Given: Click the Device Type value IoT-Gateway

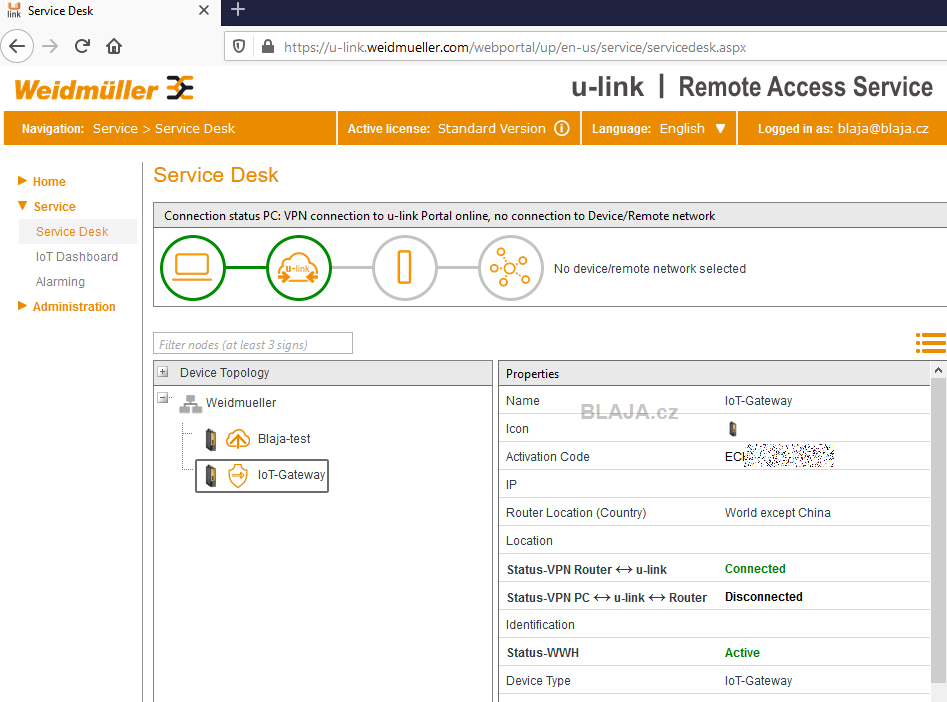Looking at the screenshot, I should click(x=758, y=681).
